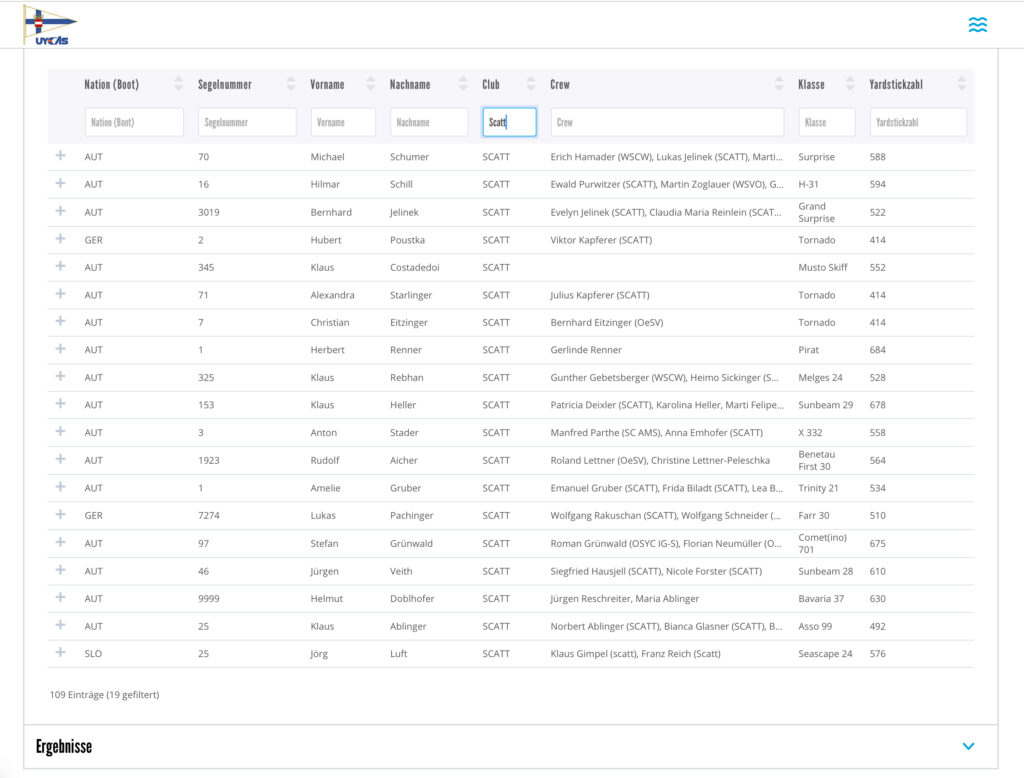The width and height of the screenshot is (1024, 778).
Task: Sort by Yardstickzahl column arrows
Action: 961,84
